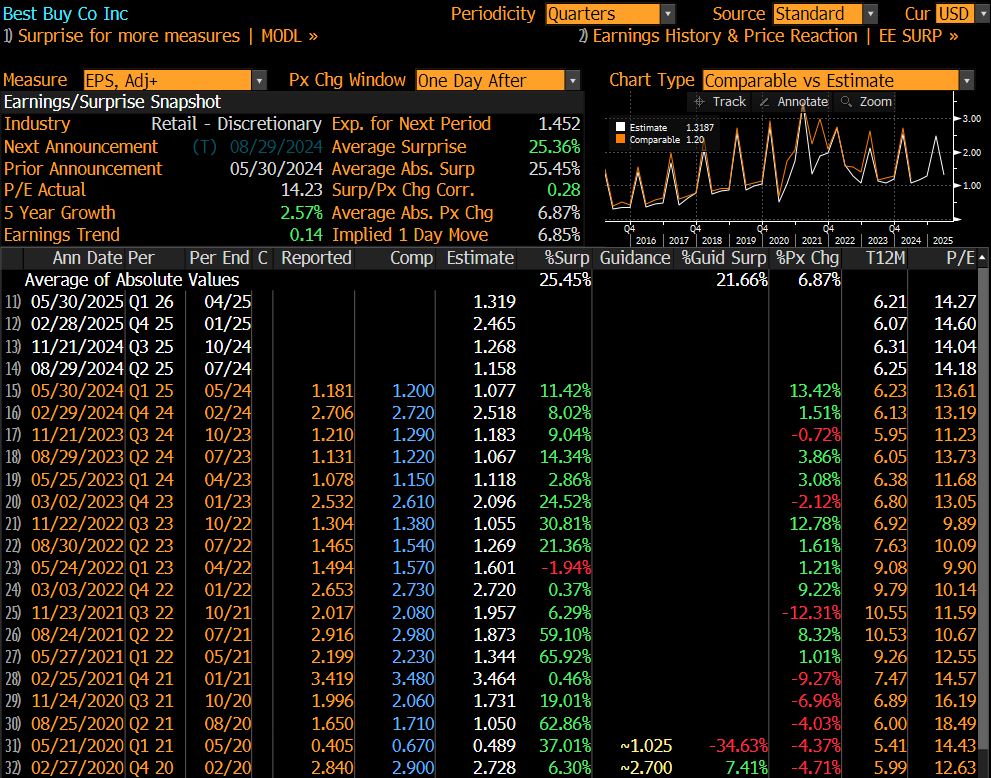
Task: Click the 2025 label on chart axis
Action: [942, 241]
